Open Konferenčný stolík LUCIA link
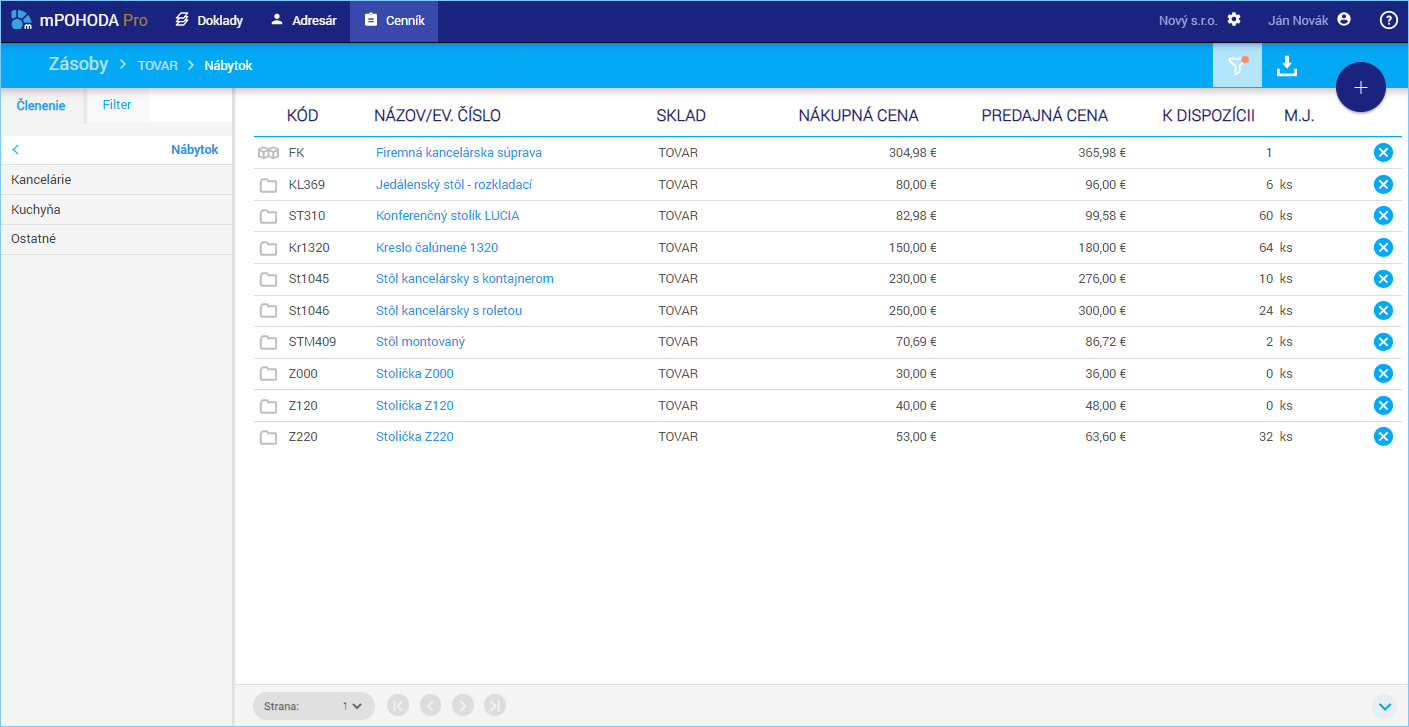 (447, 216)
